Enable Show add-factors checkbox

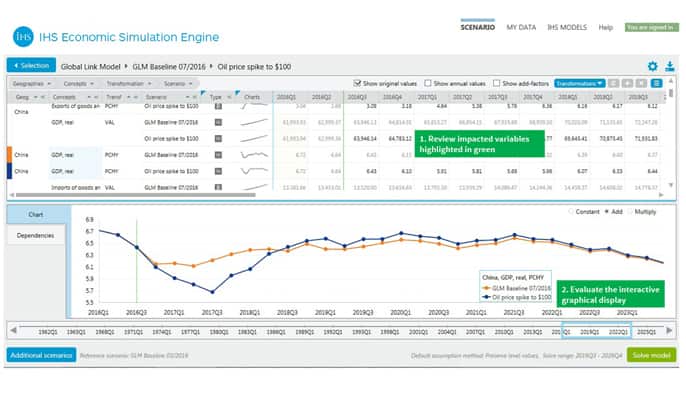(497, 83)
